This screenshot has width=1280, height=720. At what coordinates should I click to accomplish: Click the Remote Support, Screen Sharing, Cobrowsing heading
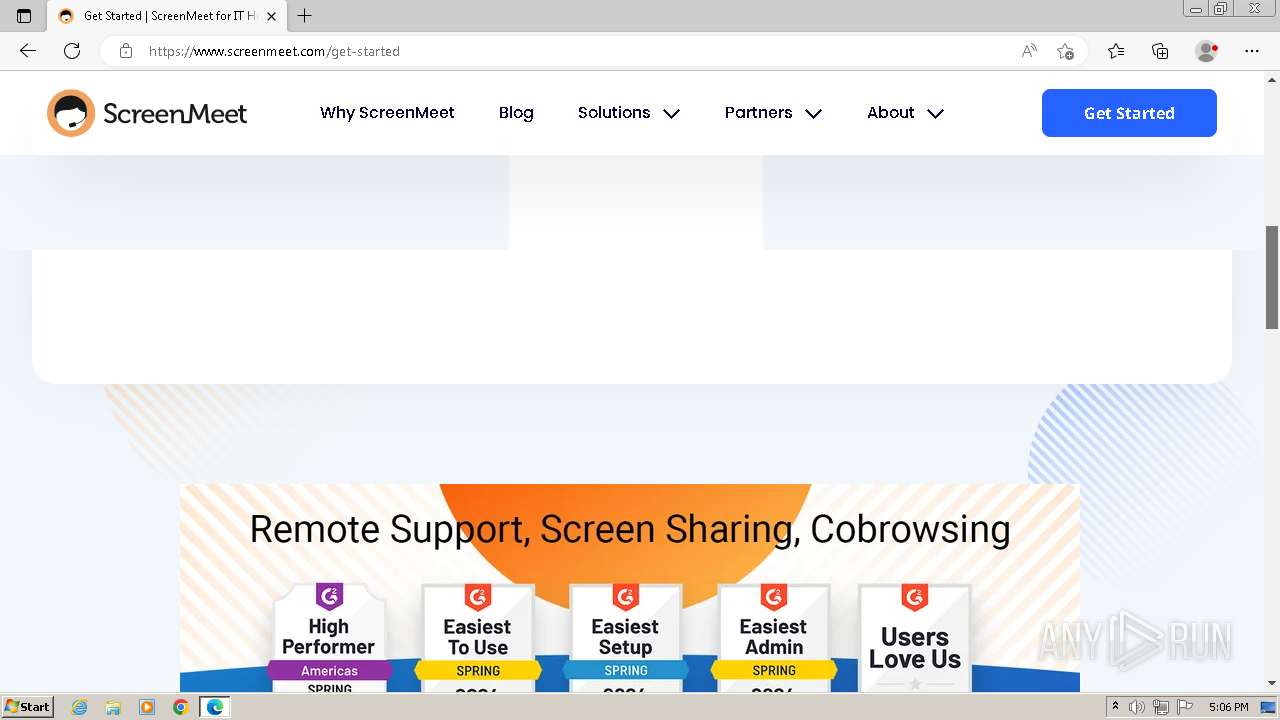630,529
